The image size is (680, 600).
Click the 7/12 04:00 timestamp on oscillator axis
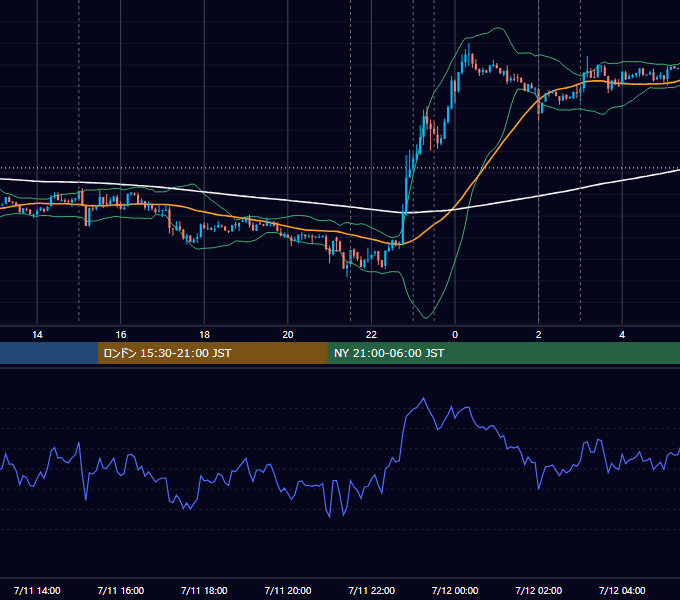tap(622, 590)
